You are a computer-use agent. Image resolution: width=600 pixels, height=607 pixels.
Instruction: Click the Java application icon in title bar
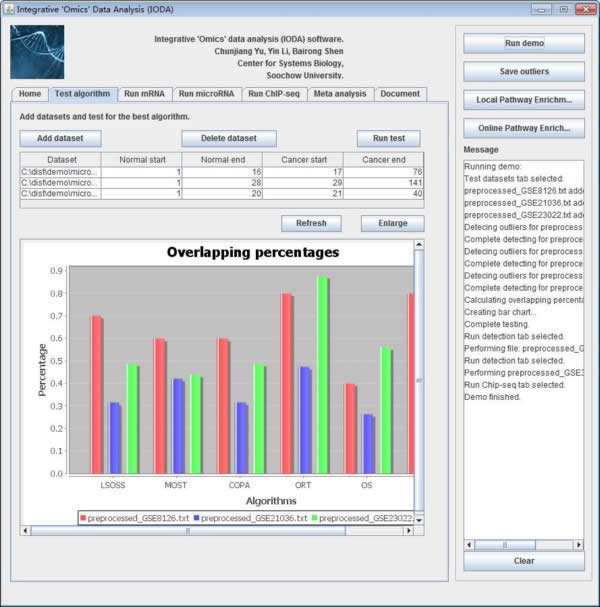(x=9, y=9)
